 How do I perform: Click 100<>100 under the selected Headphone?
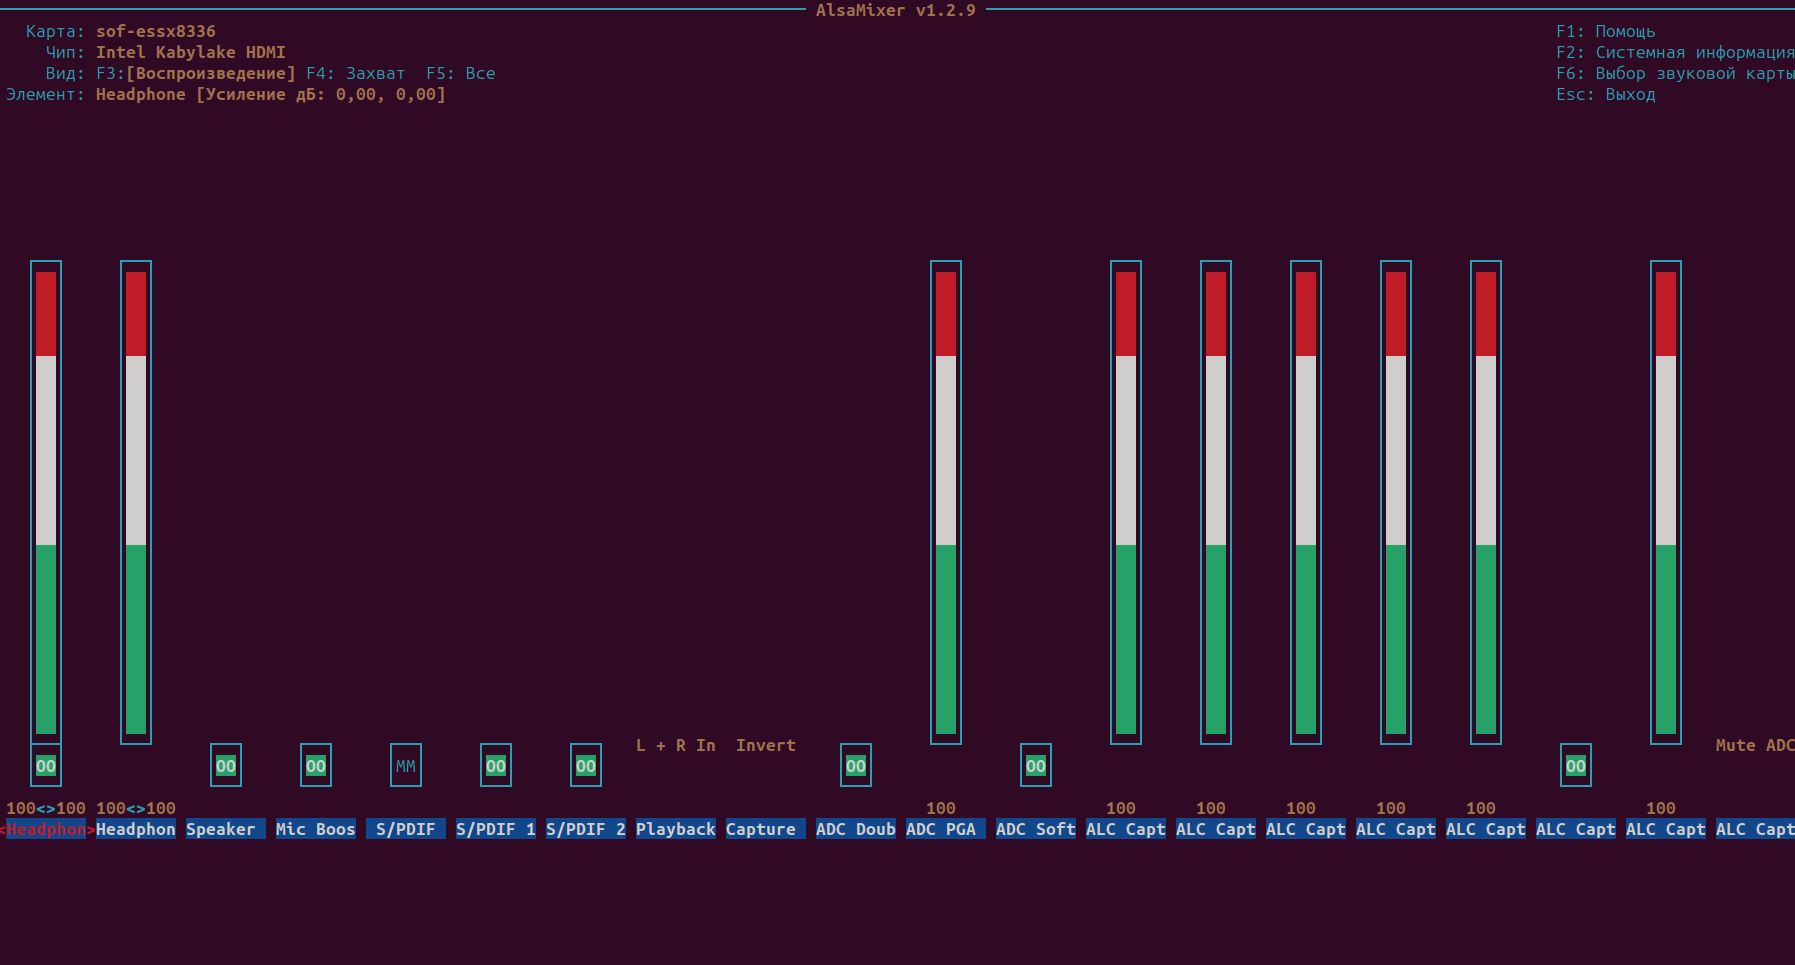pos(46,808)
